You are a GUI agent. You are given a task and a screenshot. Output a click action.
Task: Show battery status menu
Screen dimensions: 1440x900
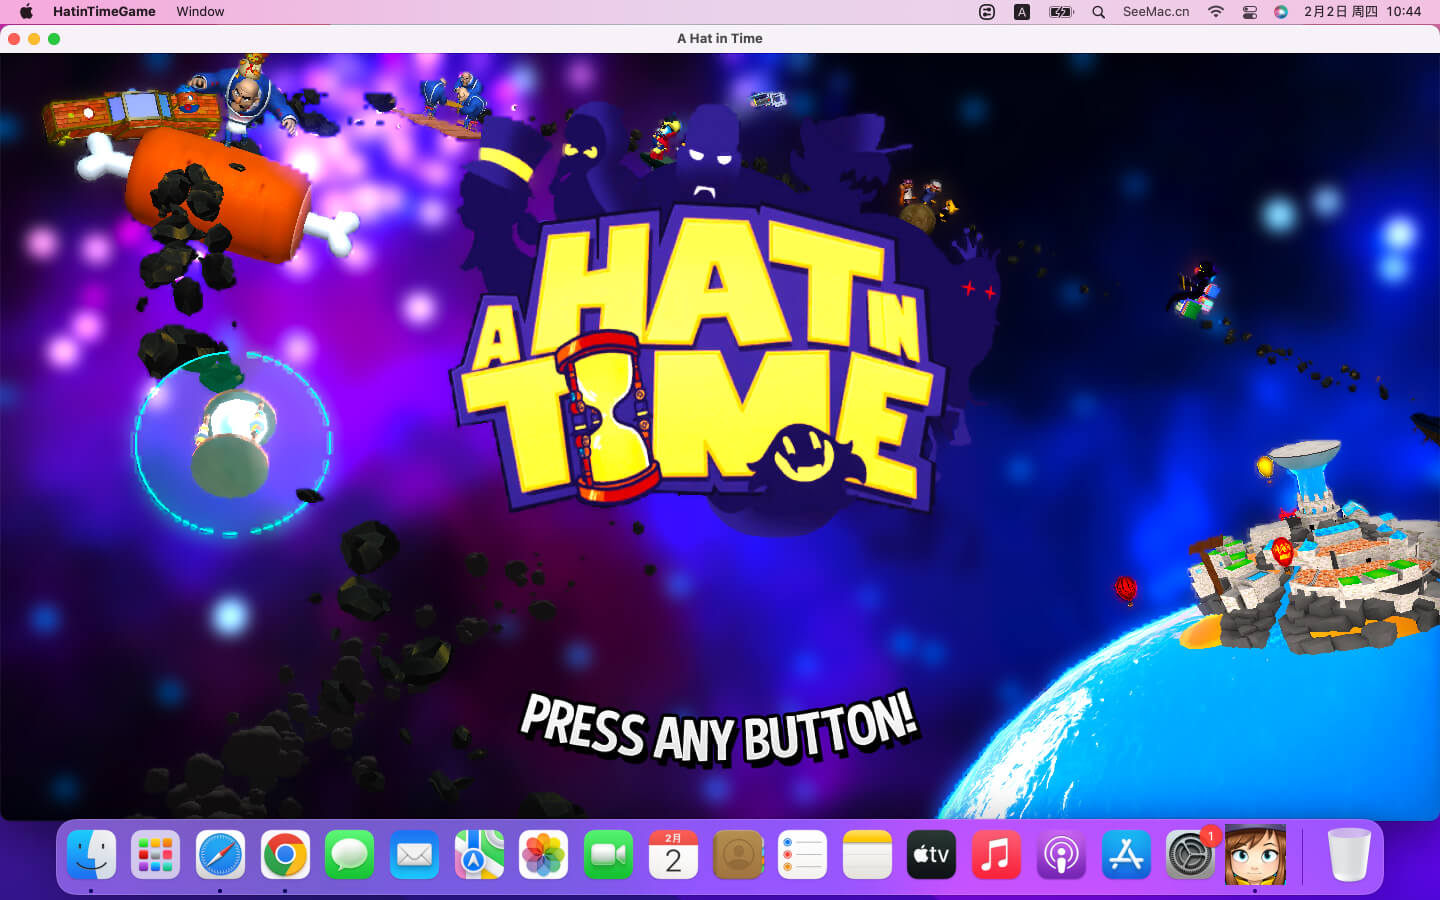pos(1060,12)
